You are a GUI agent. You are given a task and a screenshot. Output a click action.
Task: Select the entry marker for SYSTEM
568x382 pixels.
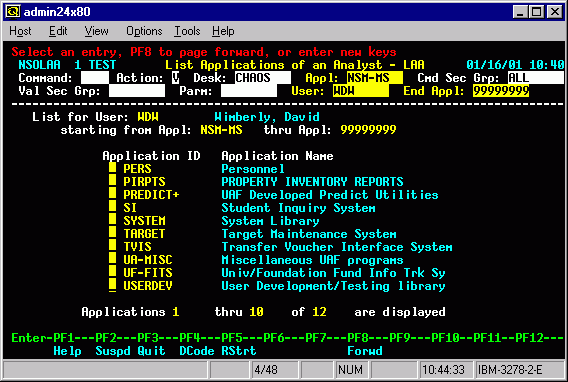click(113, 220)
